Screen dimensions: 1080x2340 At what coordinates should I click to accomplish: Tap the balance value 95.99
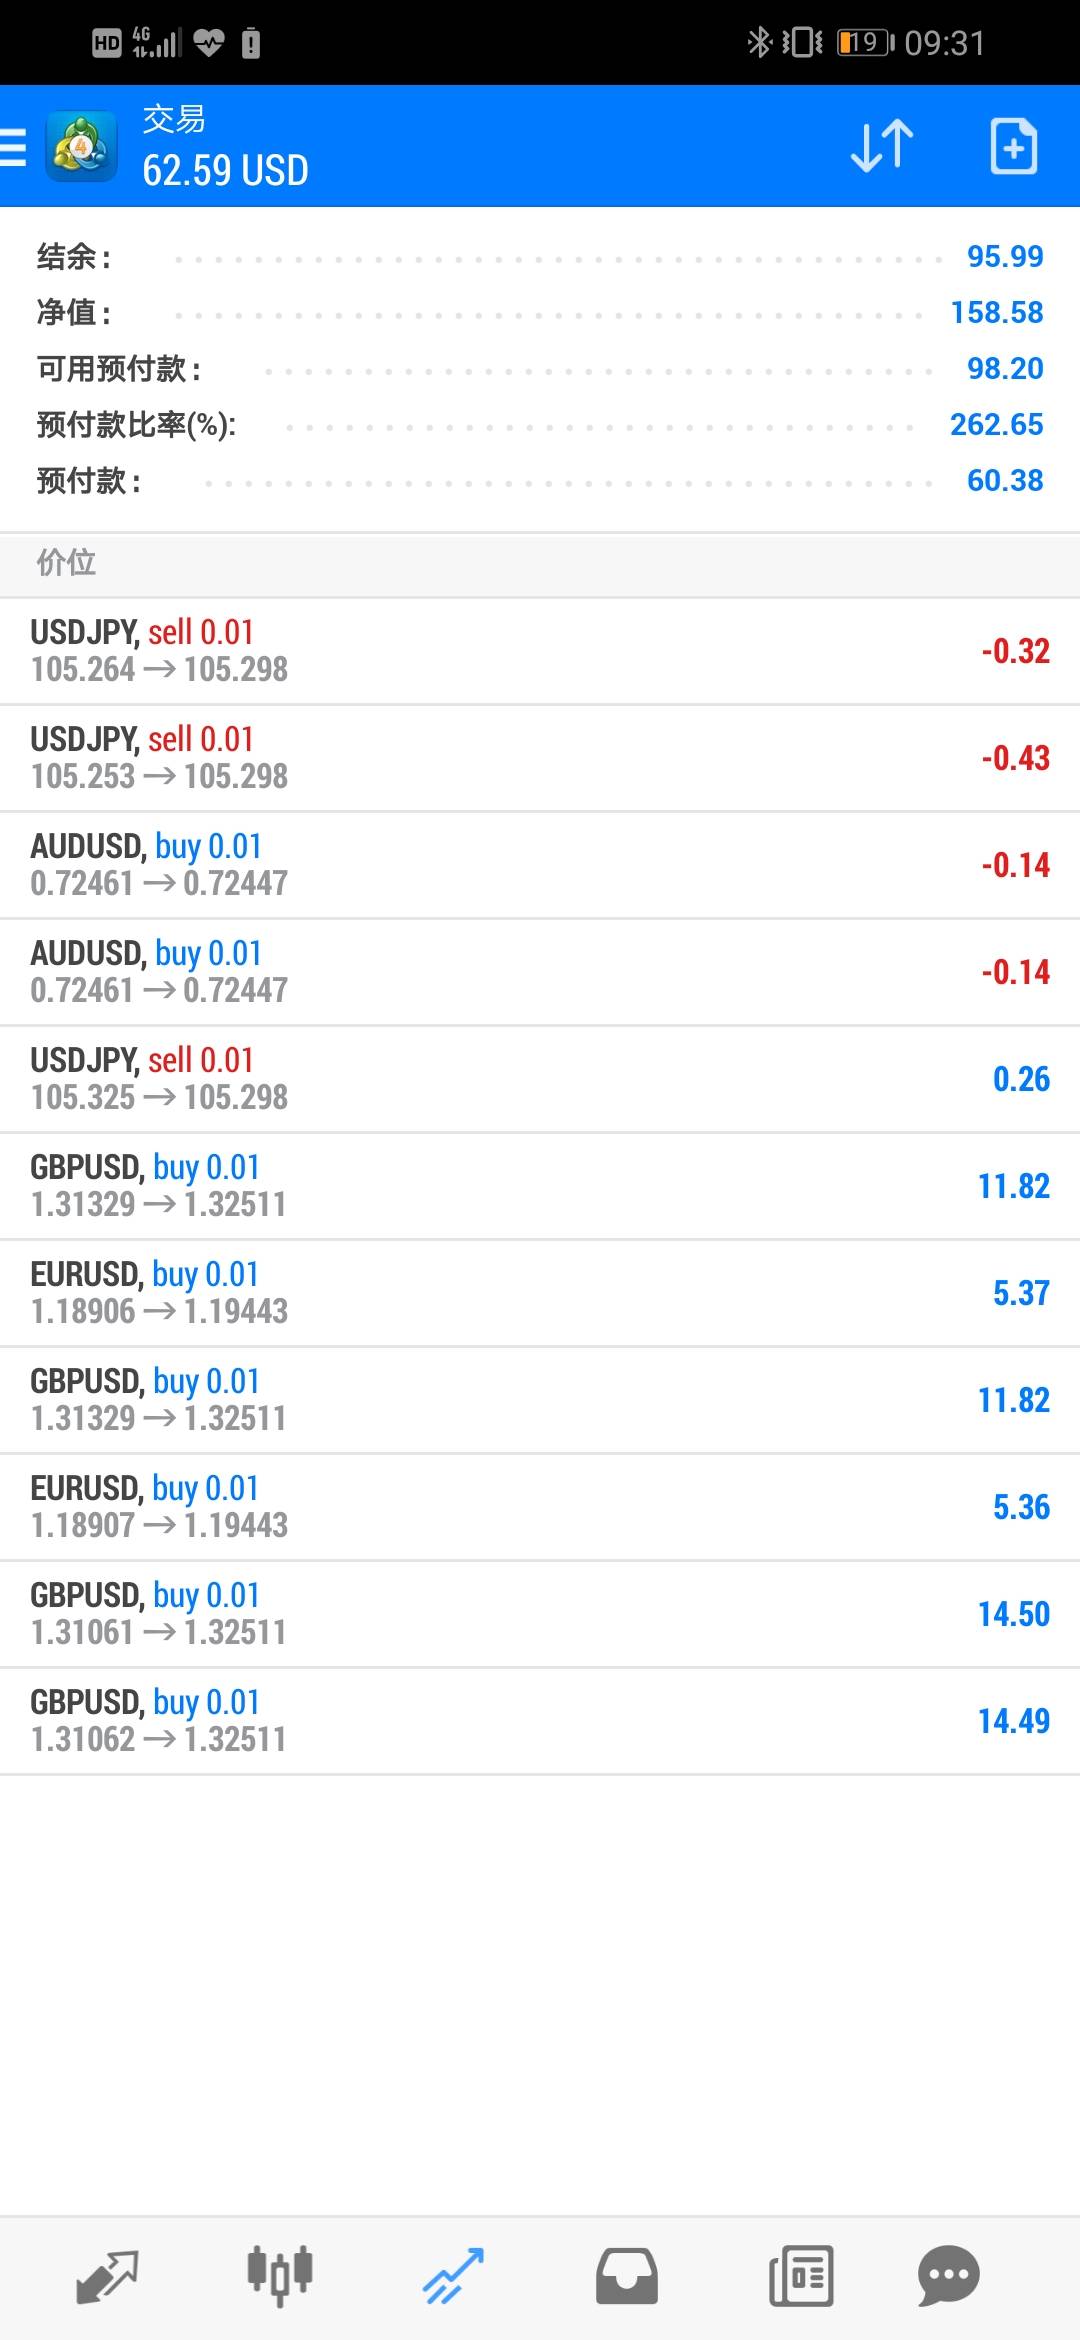pos(1004,257)
